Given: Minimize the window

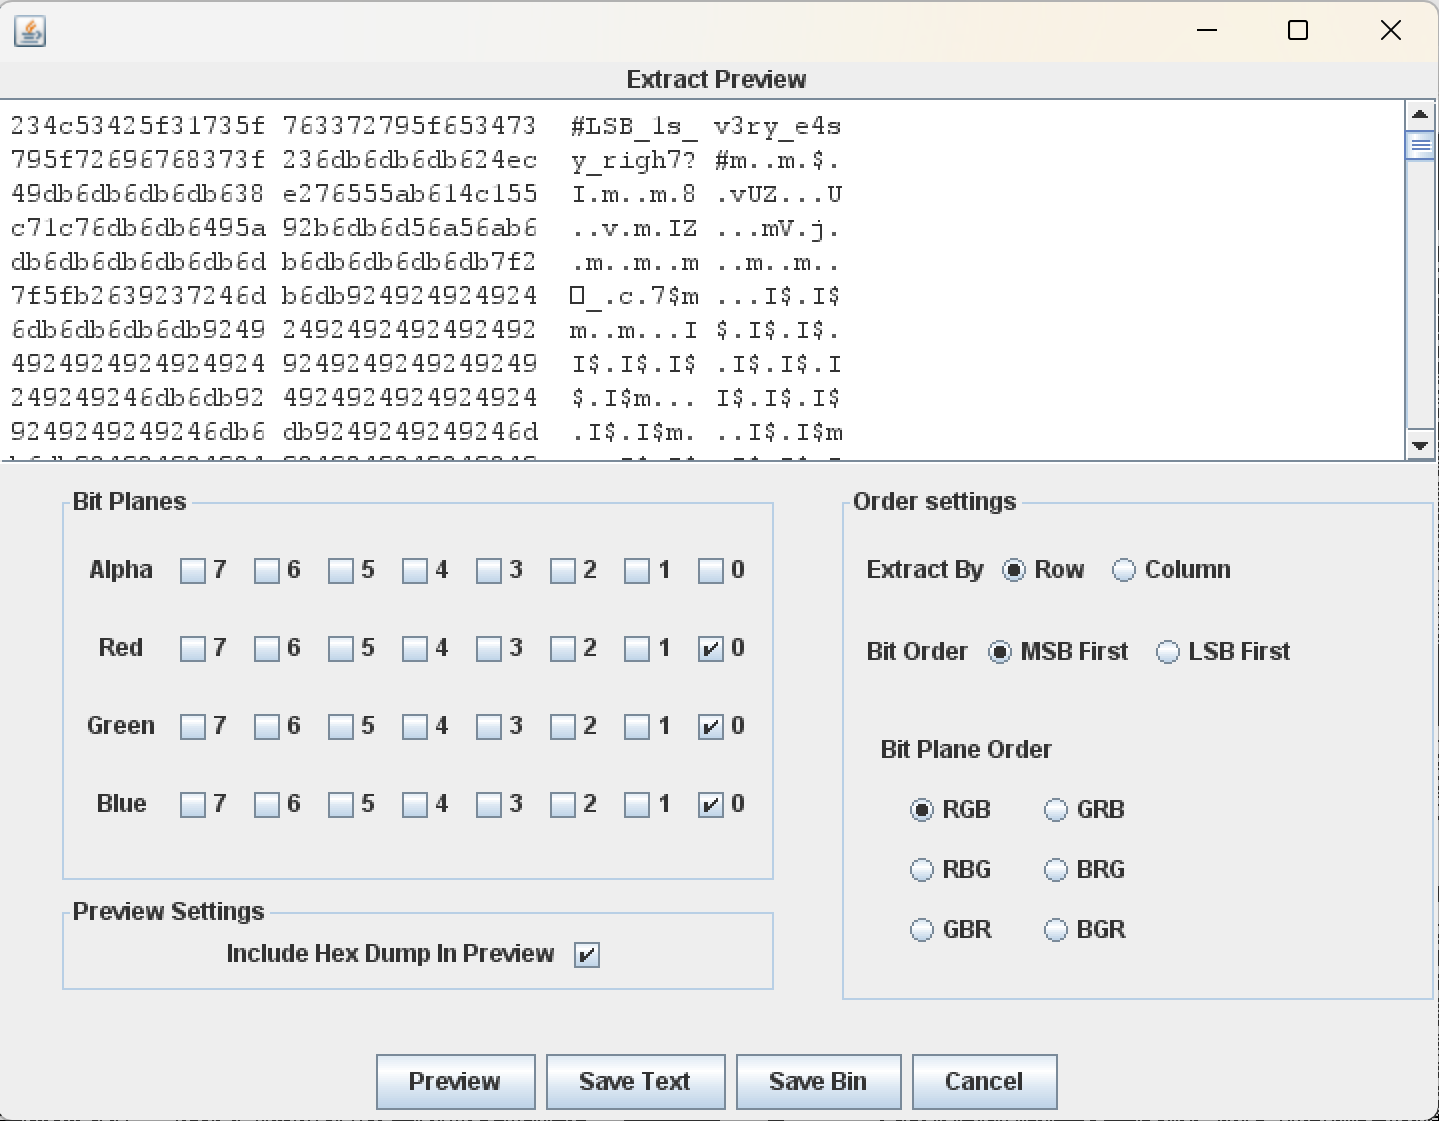Looking at the screenshot, I should click(1207, 30).
